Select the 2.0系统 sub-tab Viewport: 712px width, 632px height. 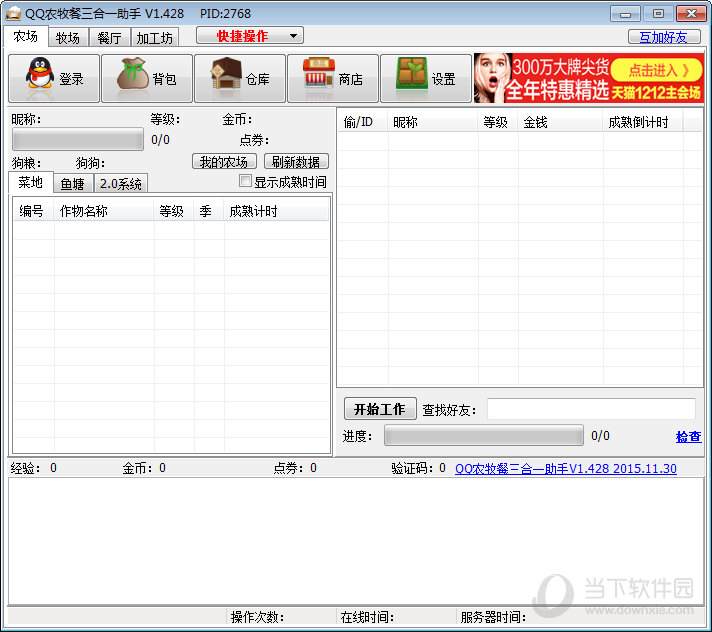pos(121,184)
